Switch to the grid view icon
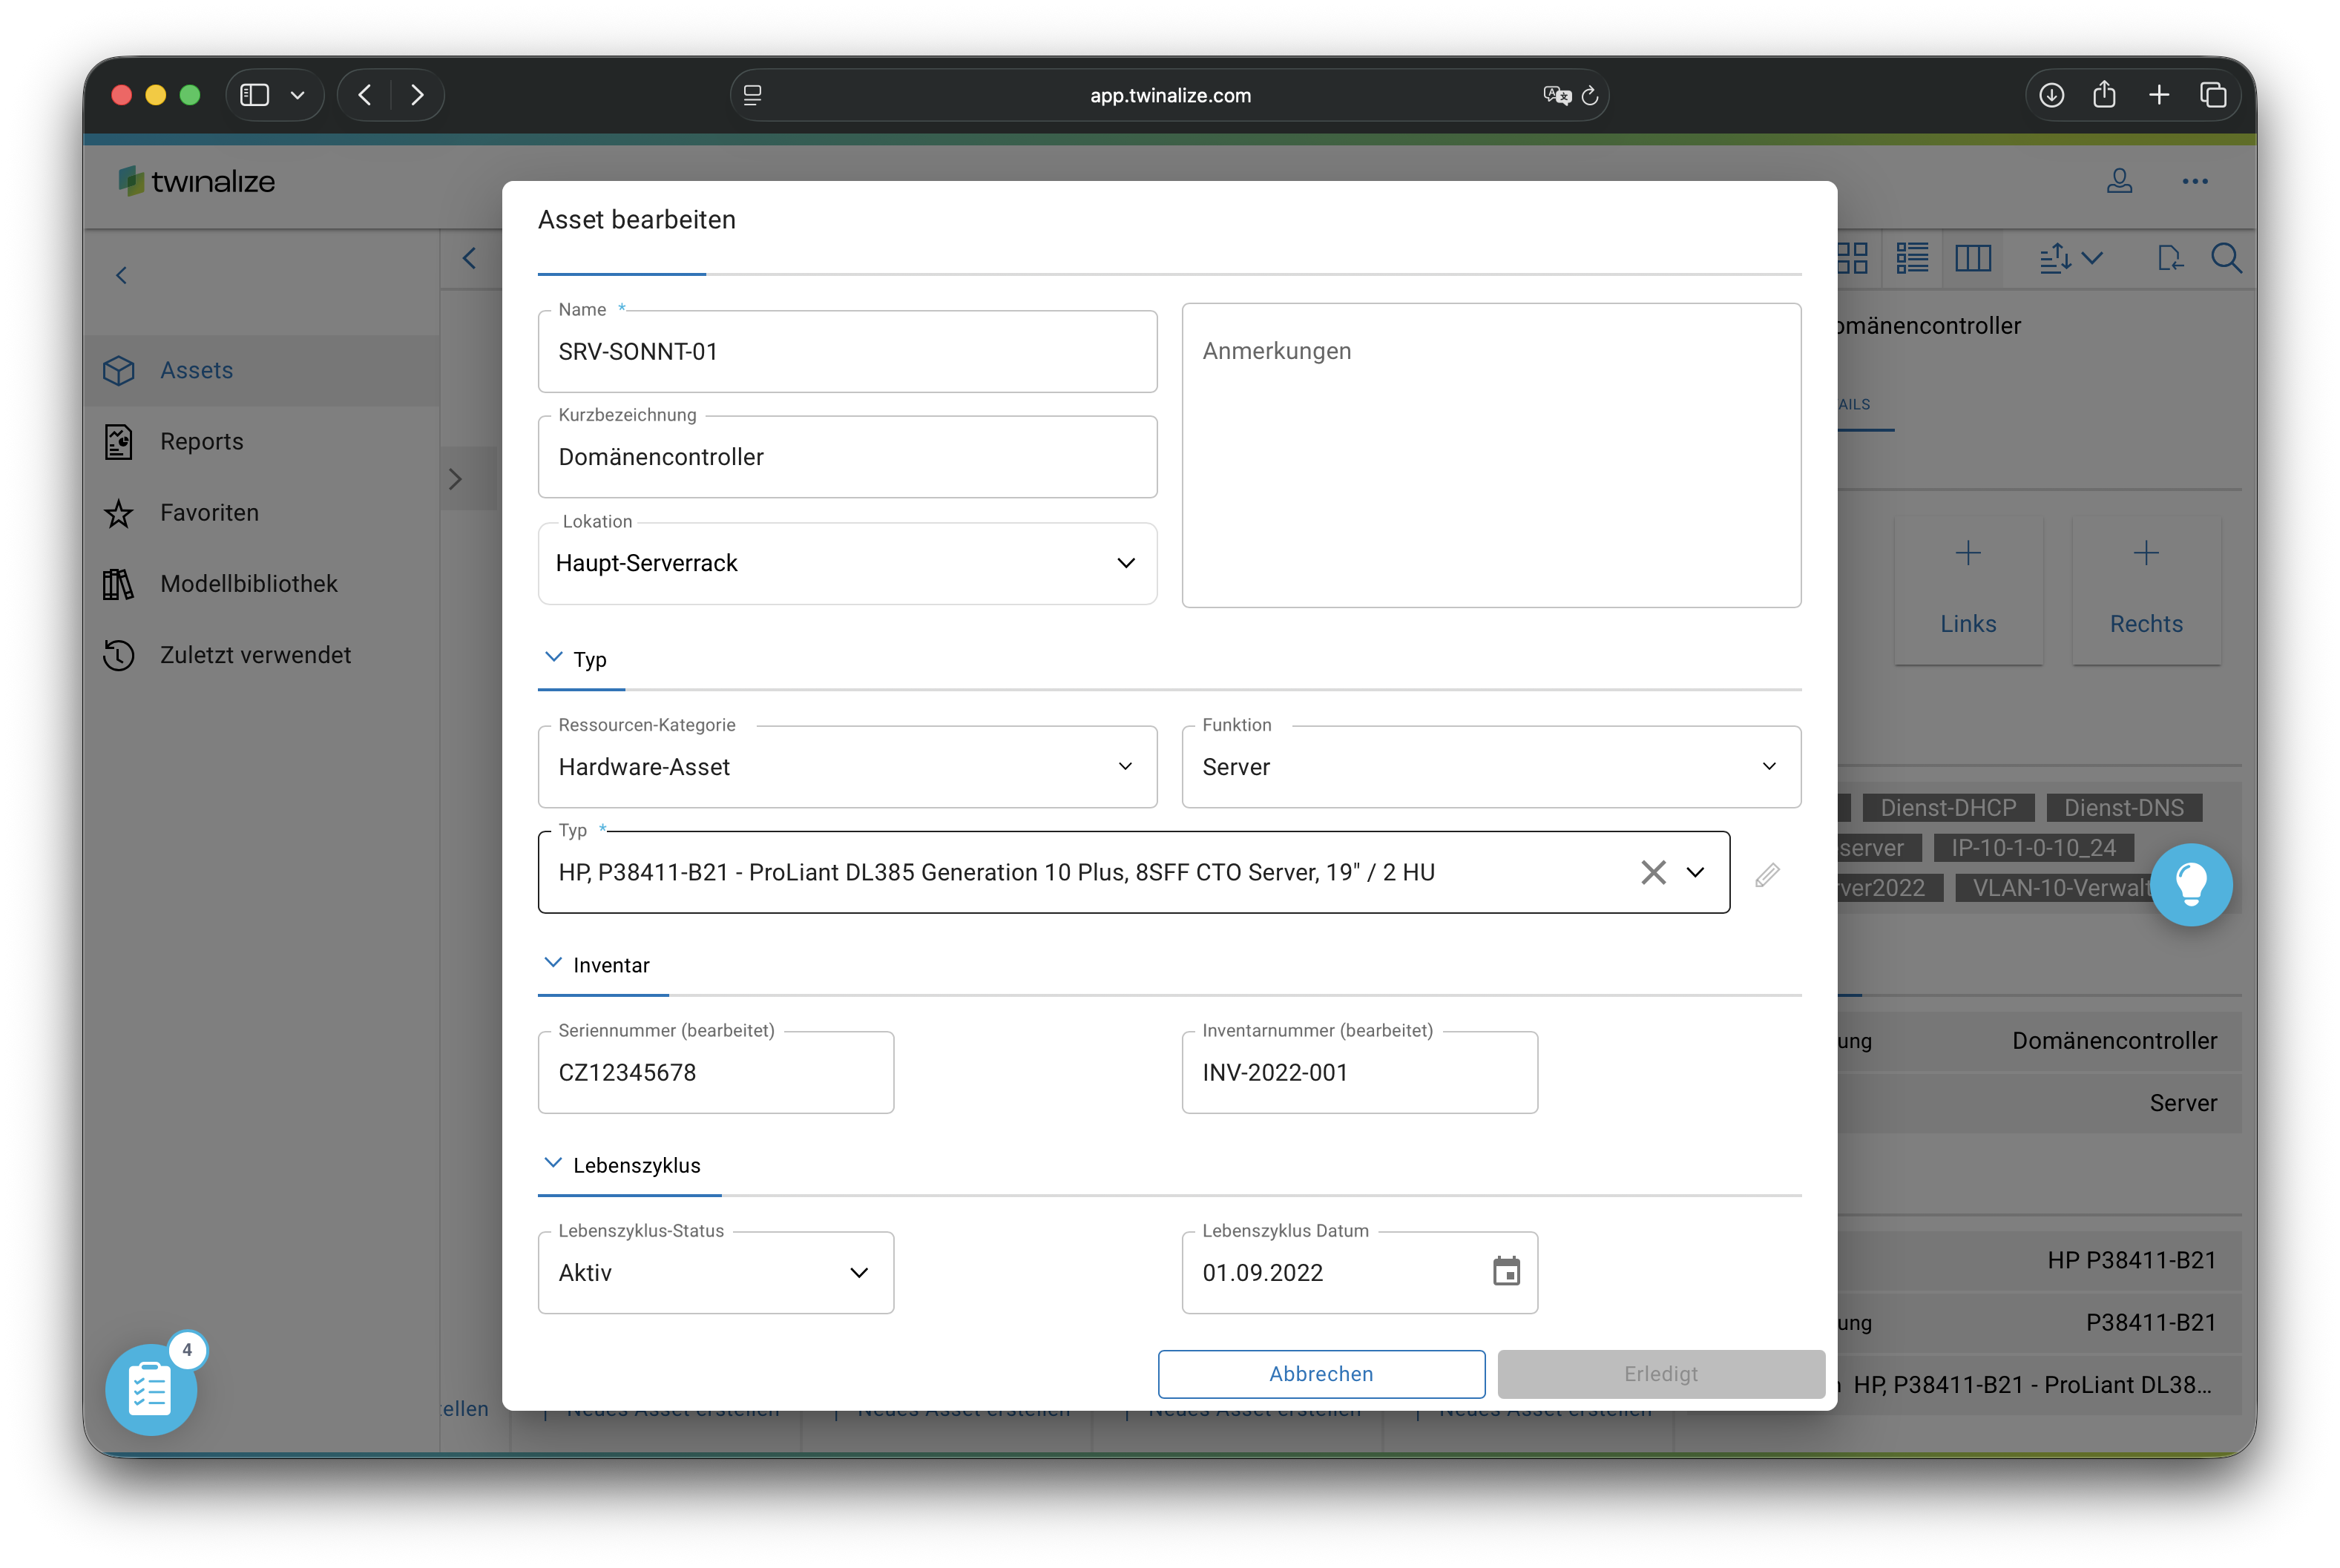 1853,259
